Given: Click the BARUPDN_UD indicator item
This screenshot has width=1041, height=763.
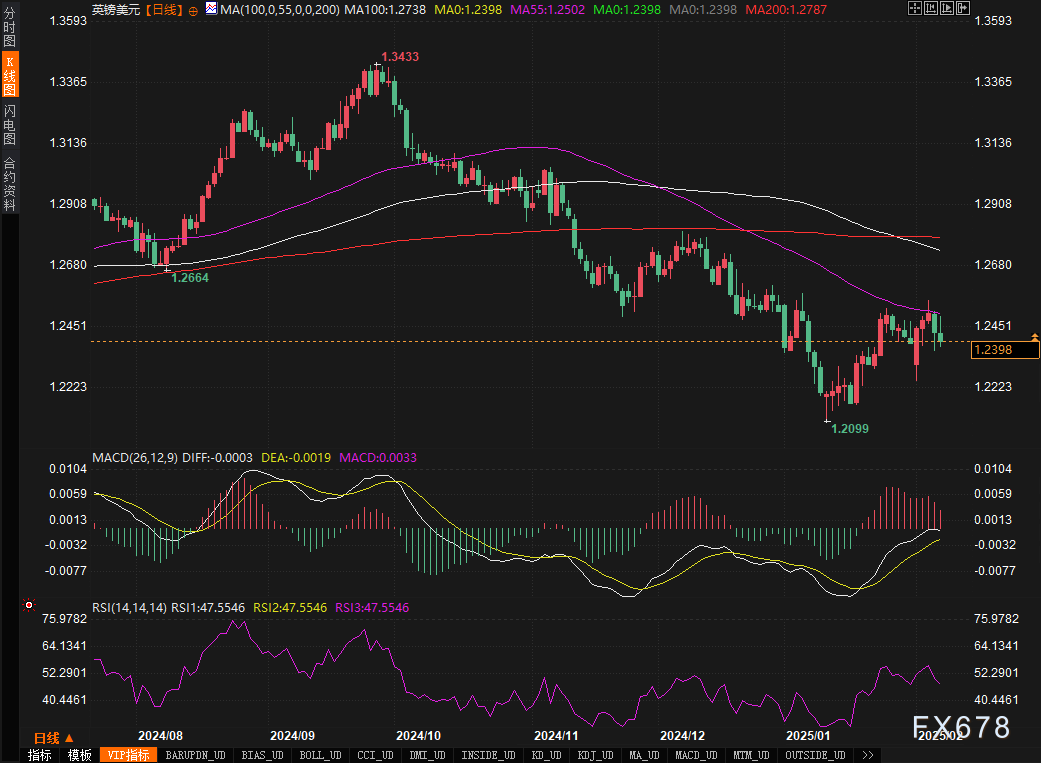Looking at the screenshot, I should (196, 755).
